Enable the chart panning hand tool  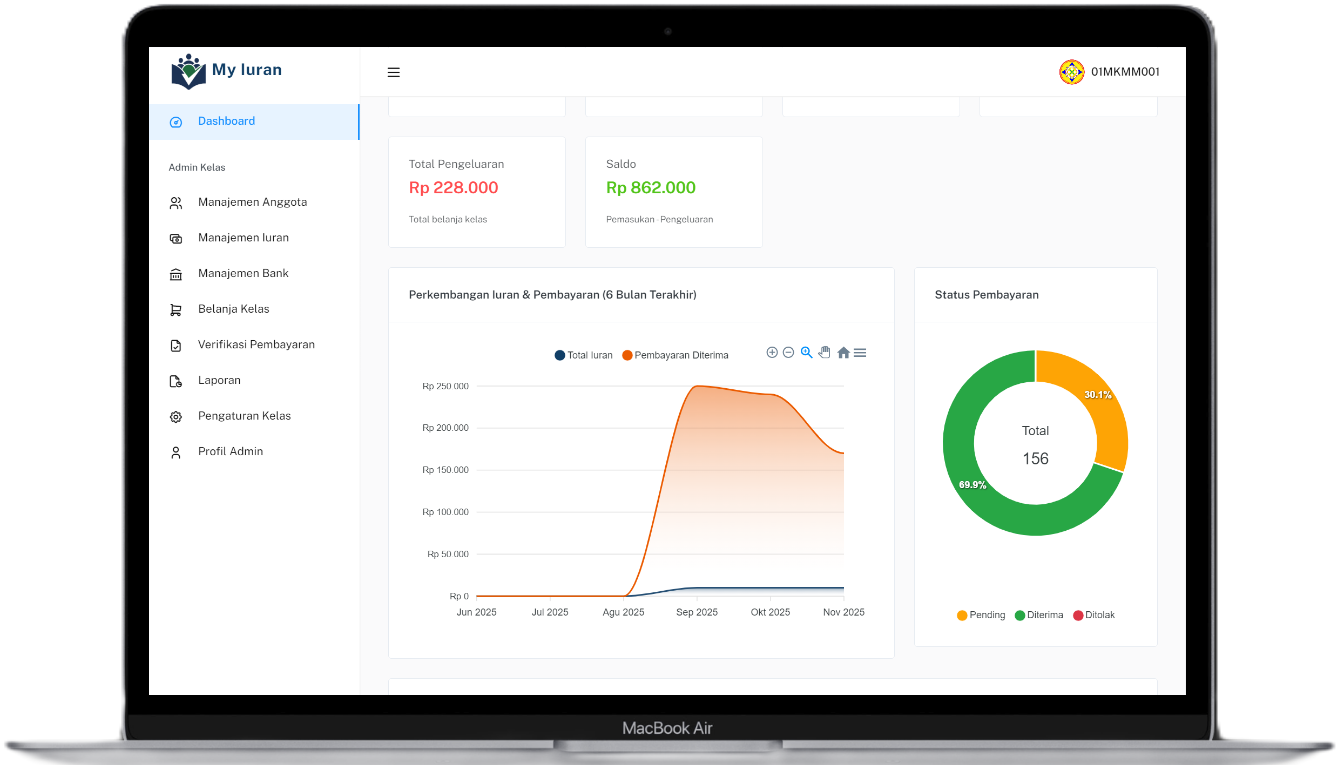pyautogui.click(x=824, y=353)
